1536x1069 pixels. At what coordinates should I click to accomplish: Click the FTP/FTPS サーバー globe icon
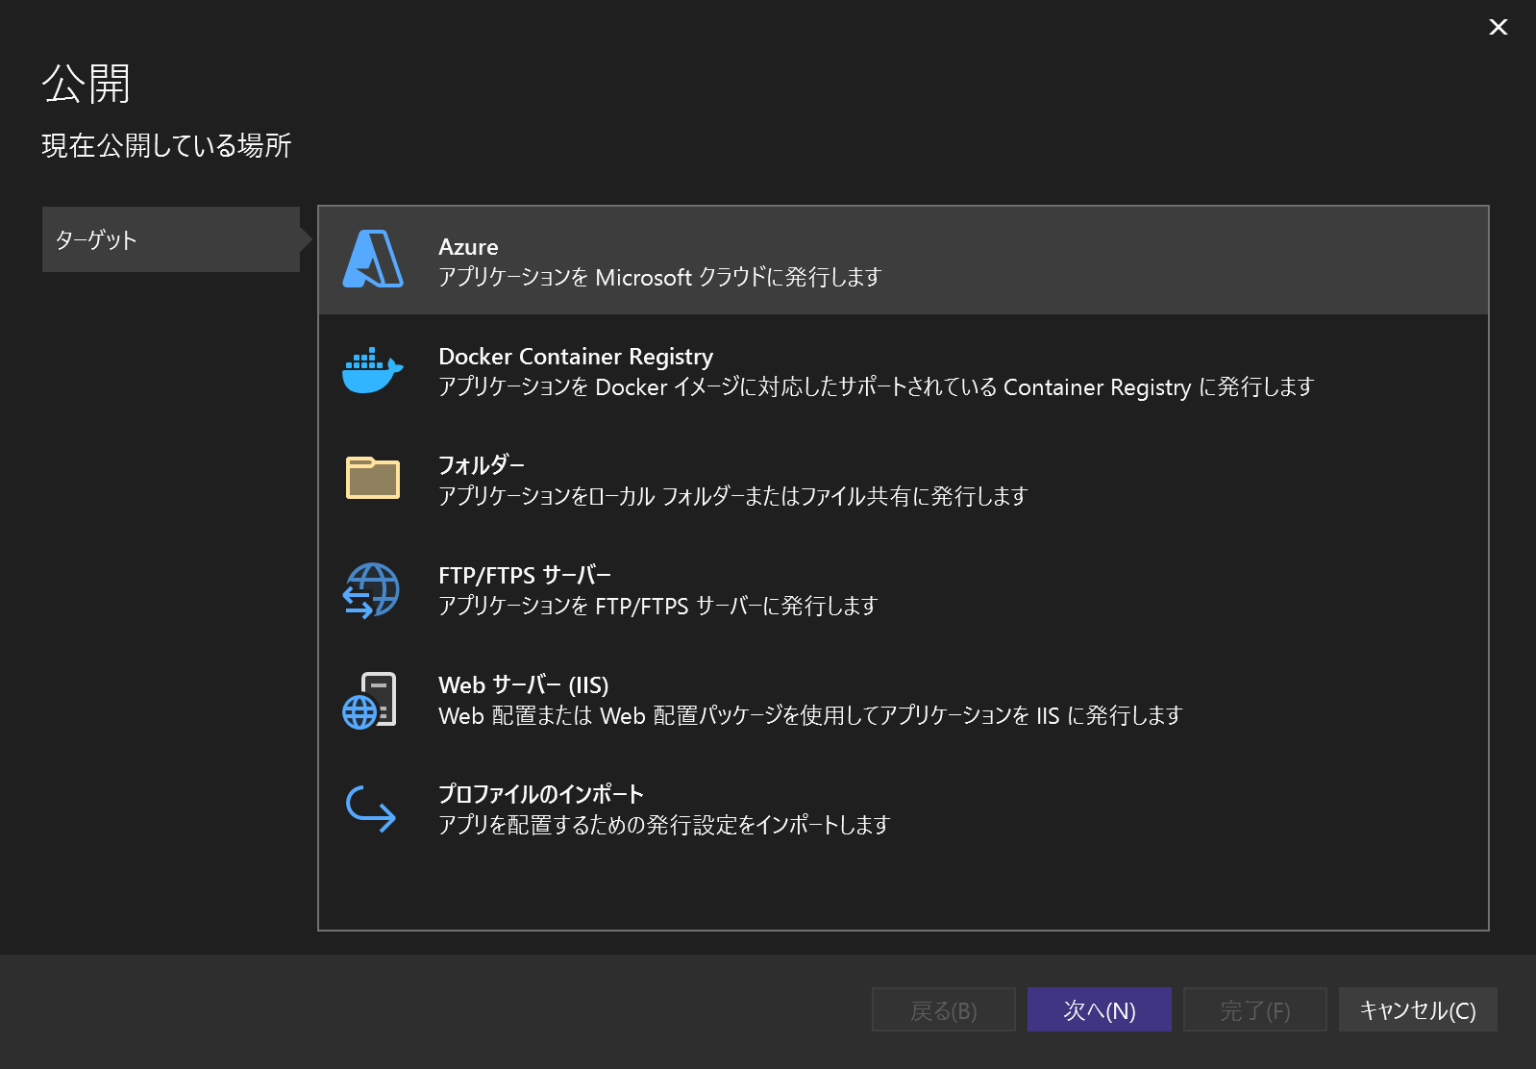(x=371, y=590)
